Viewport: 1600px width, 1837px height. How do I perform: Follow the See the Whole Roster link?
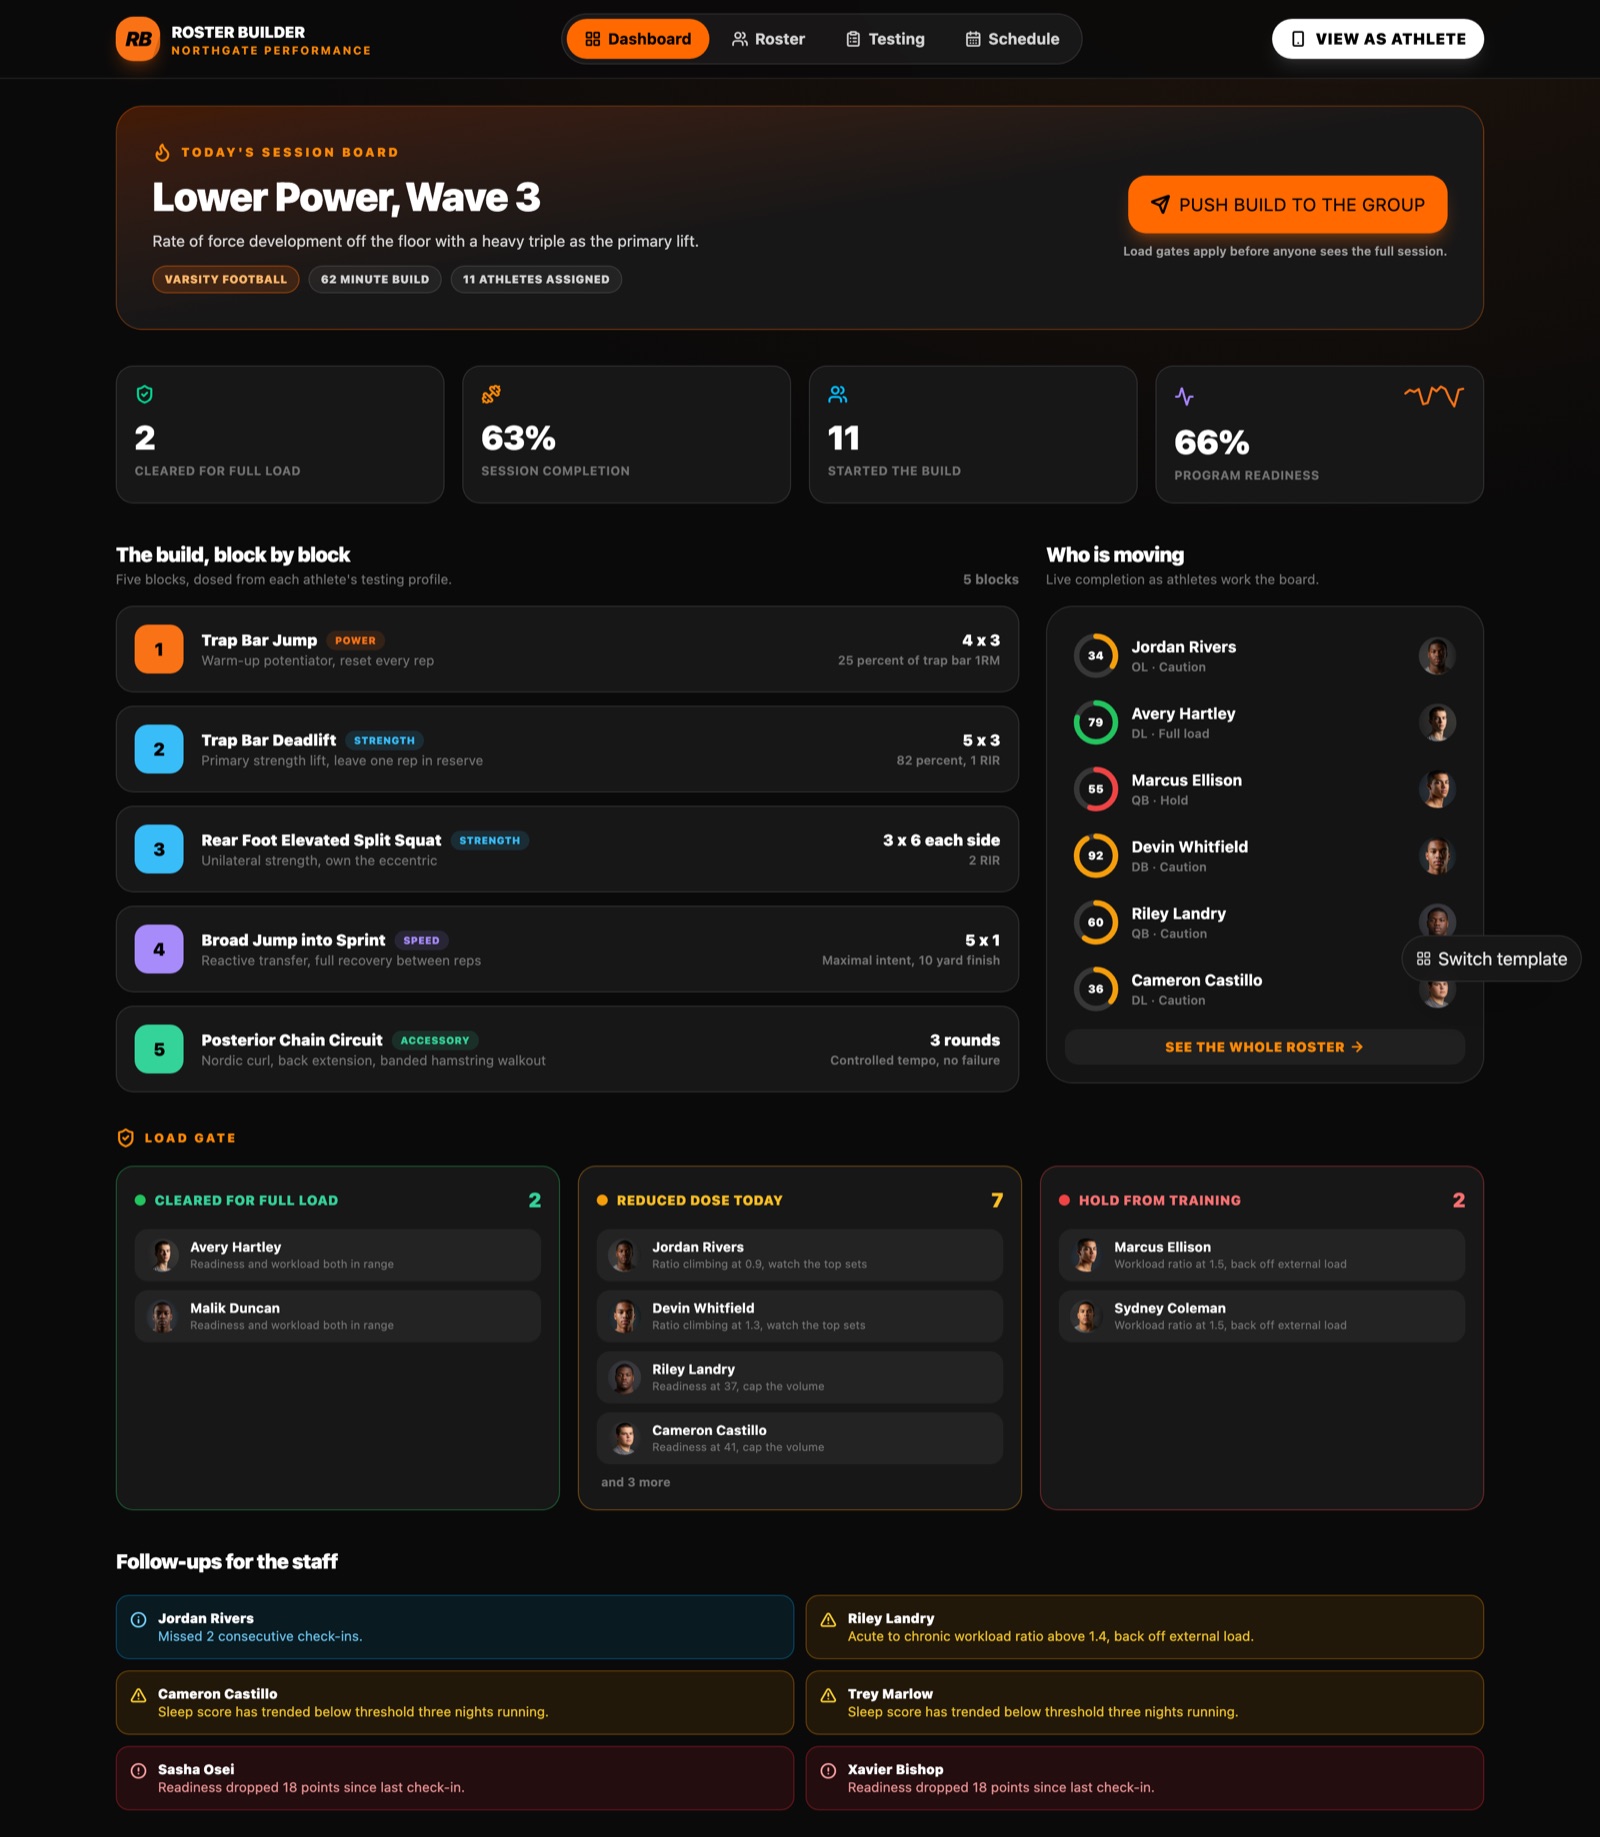[x=1264, y=1047]
